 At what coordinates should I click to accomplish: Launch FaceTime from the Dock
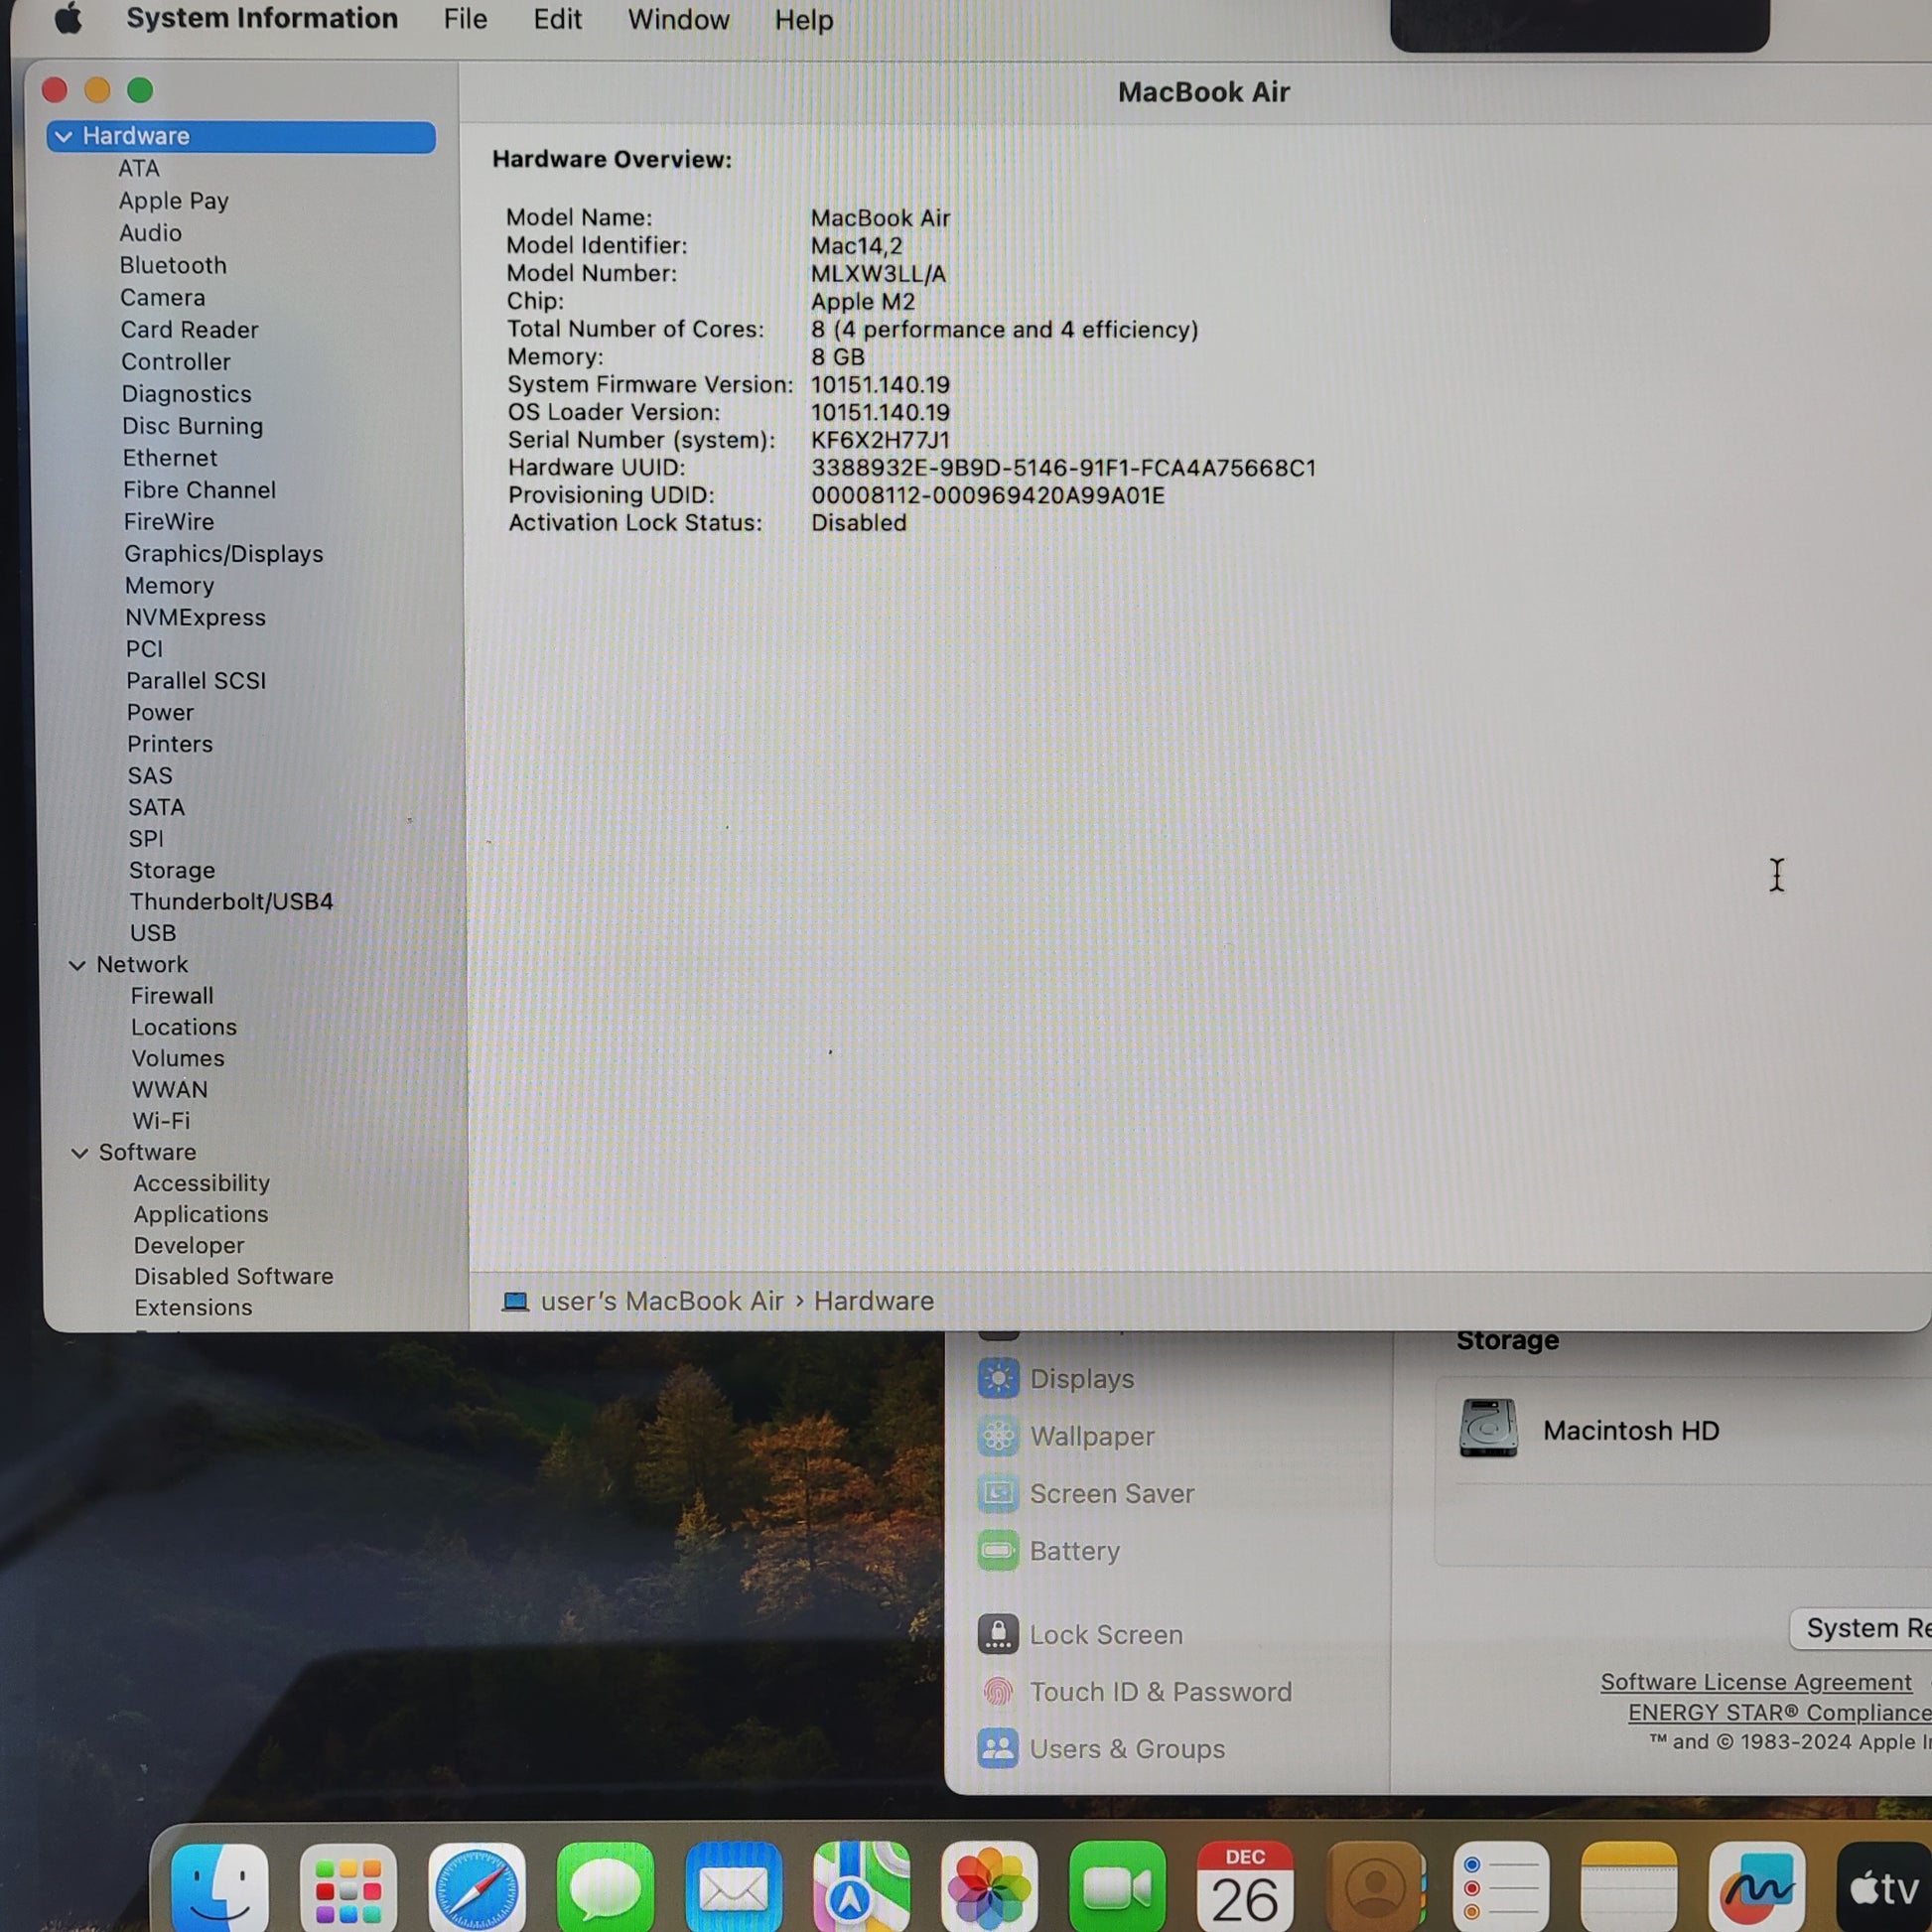point(1117,1887)
